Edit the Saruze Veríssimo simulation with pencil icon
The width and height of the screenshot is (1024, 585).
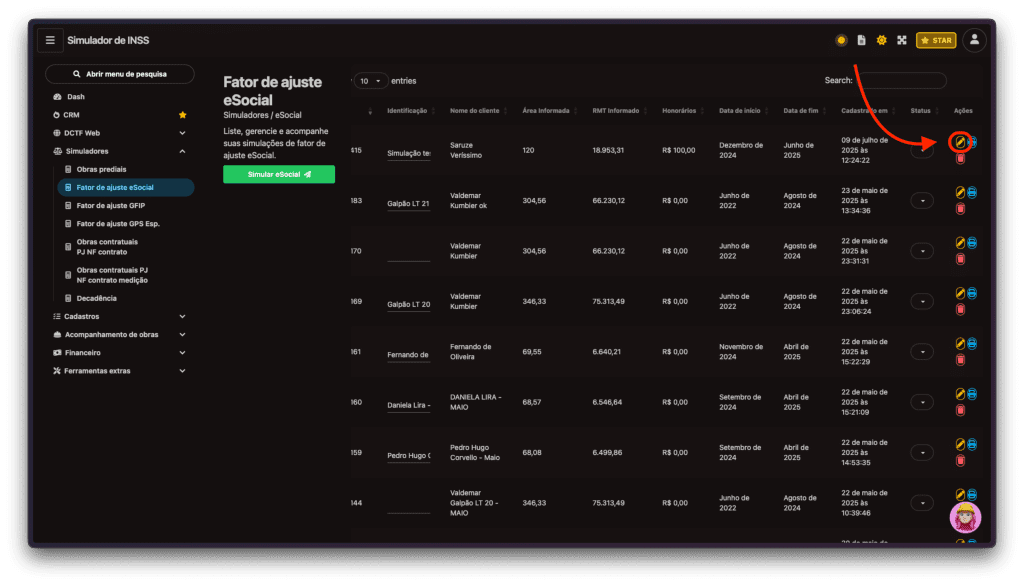click(x=960, y=142)
